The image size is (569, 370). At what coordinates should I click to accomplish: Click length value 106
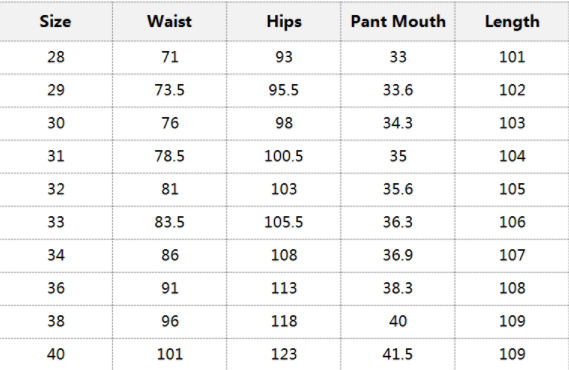(512, 222)
